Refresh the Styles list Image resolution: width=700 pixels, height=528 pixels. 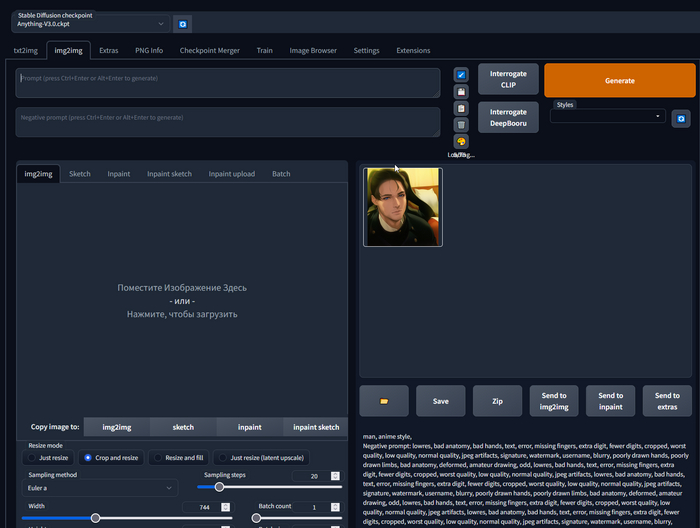coord(680,118)
